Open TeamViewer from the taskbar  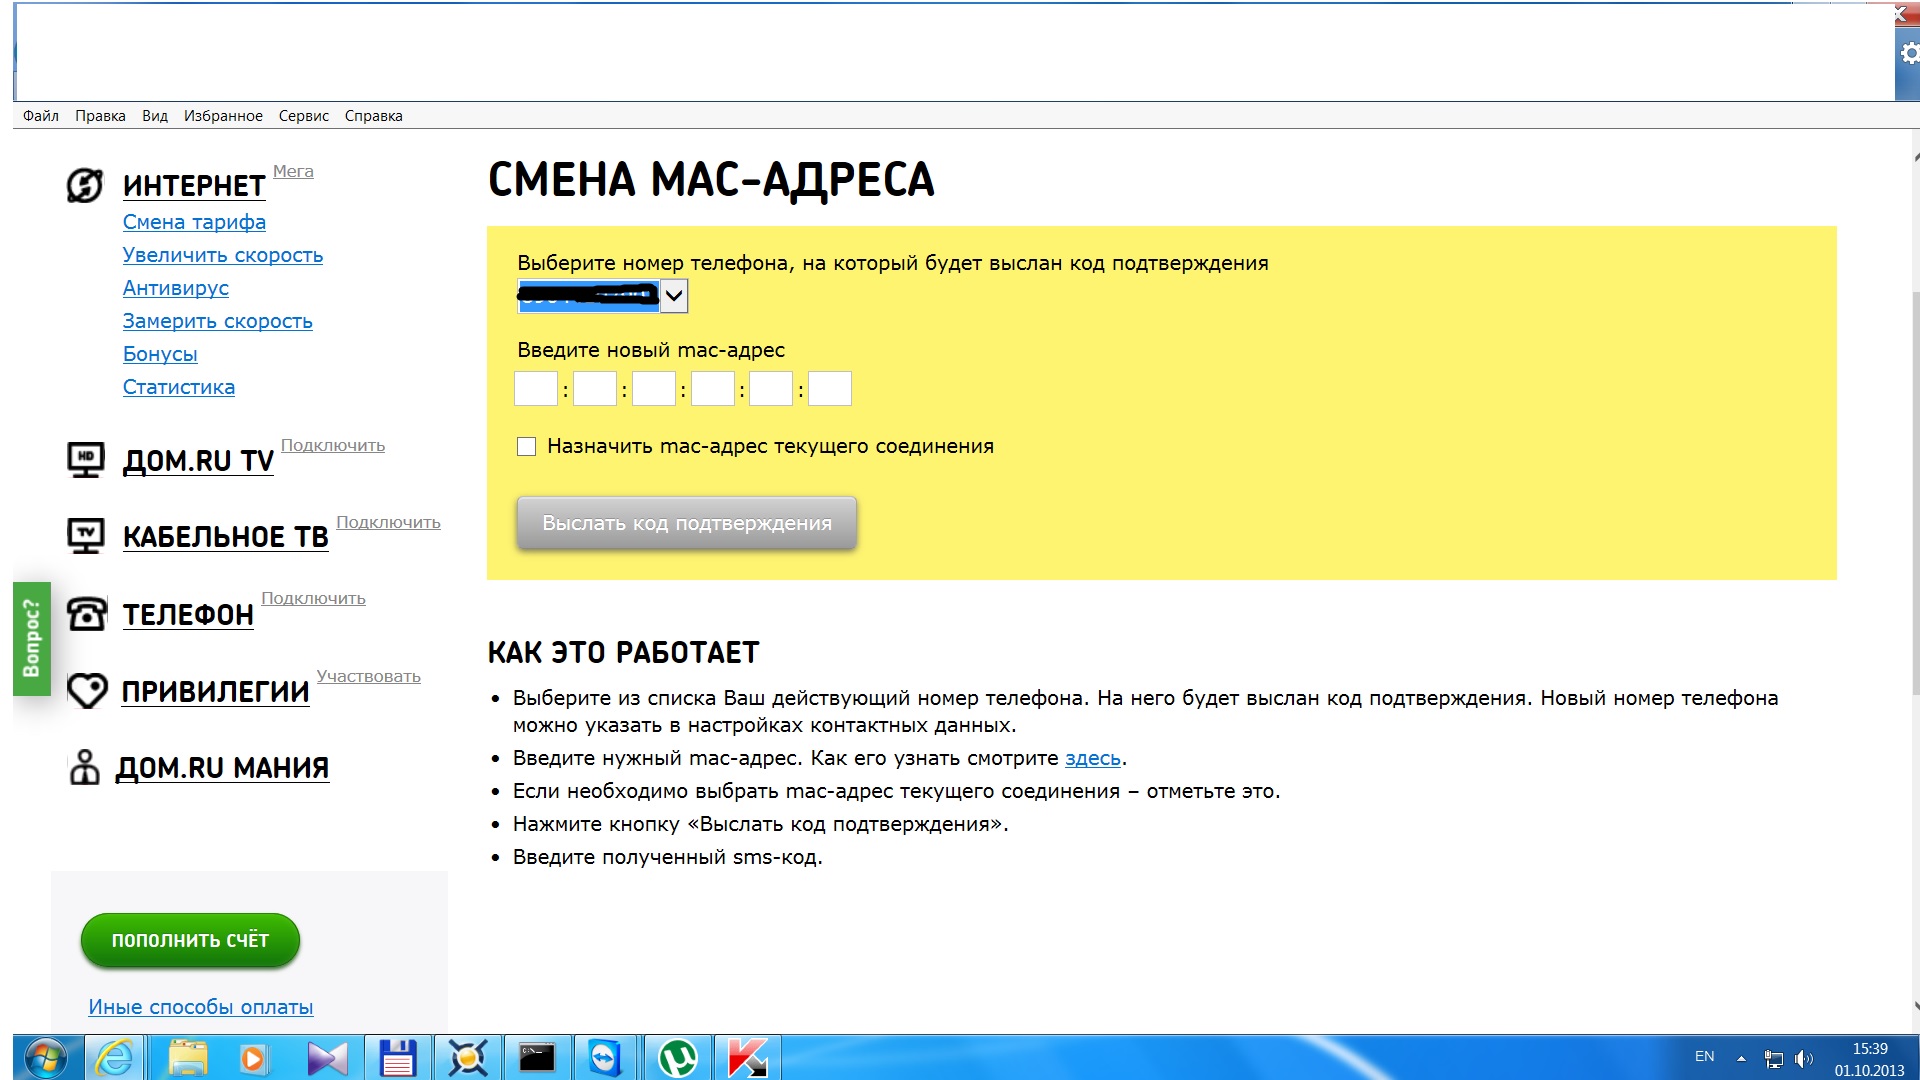(605, 1058)
